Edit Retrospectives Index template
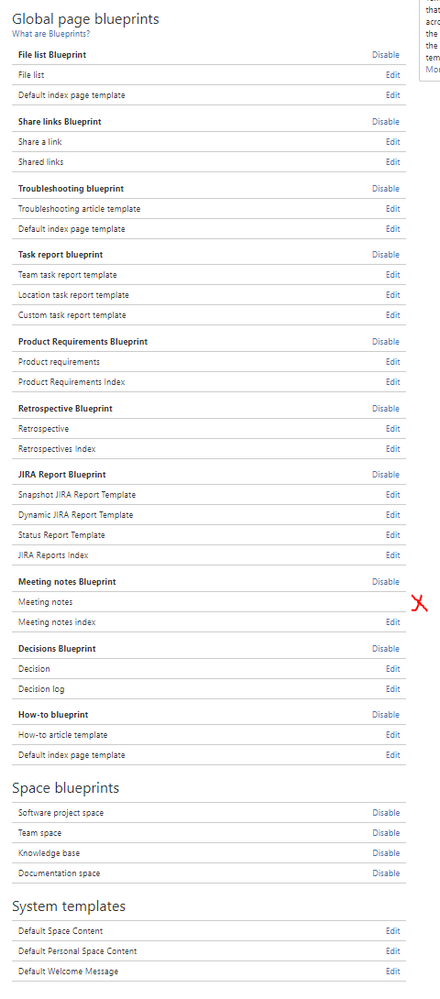 coord(393,449)
